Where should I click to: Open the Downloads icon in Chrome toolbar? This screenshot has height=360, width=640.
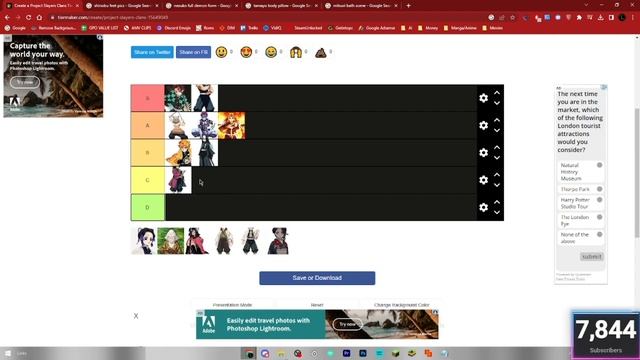pos(600,18)
